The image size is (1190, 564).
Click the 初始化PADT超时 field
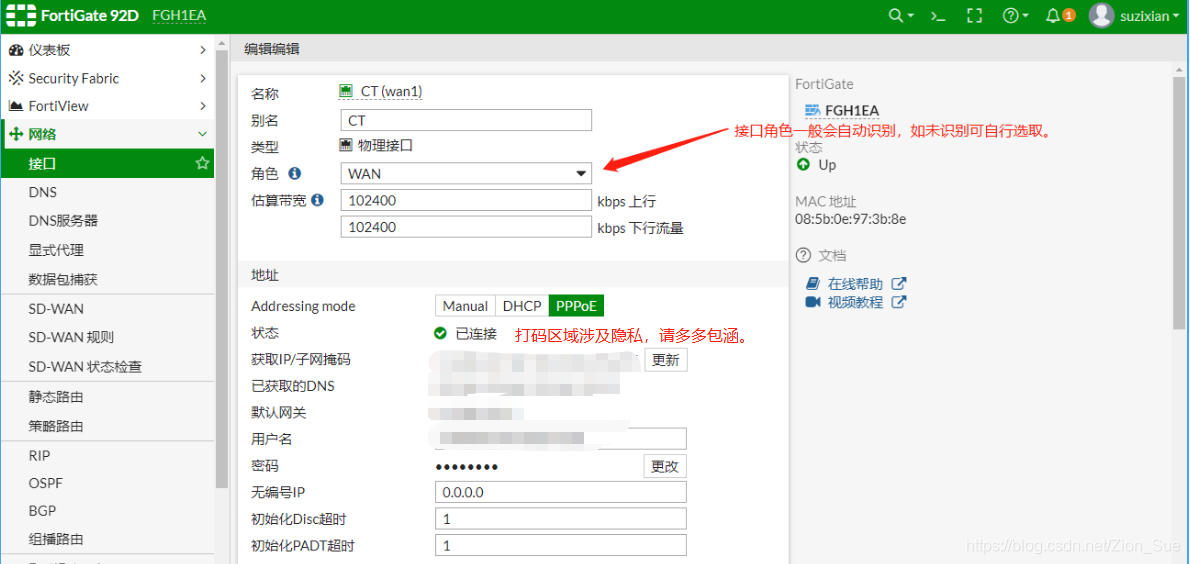[x=561, y=545]
